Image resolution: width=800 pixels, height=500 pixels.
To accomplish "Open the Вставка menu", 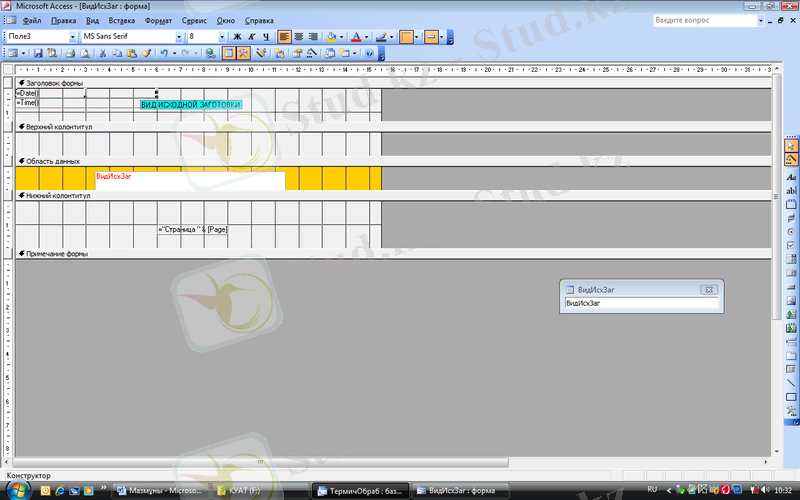I will pyautogui.click(x=121, y=21).
